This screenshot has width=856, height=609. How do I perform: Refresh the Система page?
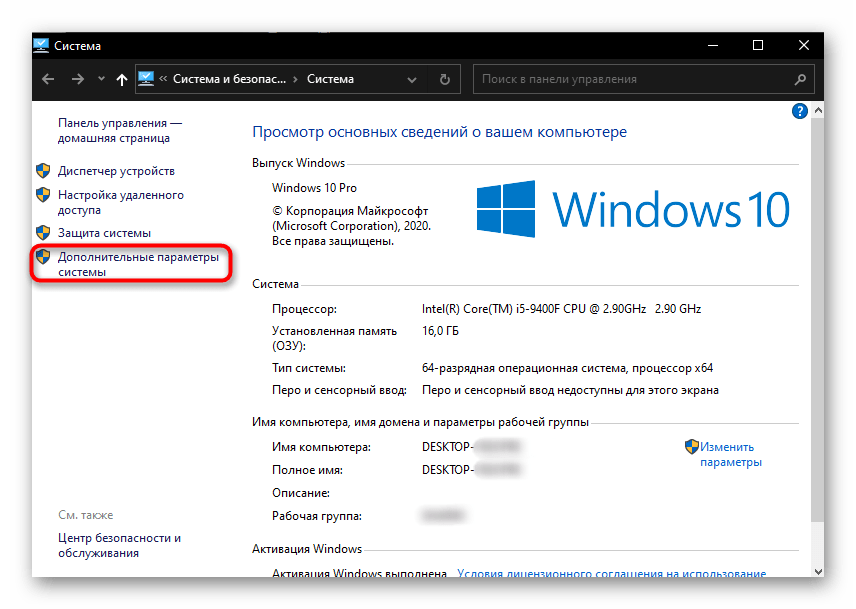(x=445, y=80)
